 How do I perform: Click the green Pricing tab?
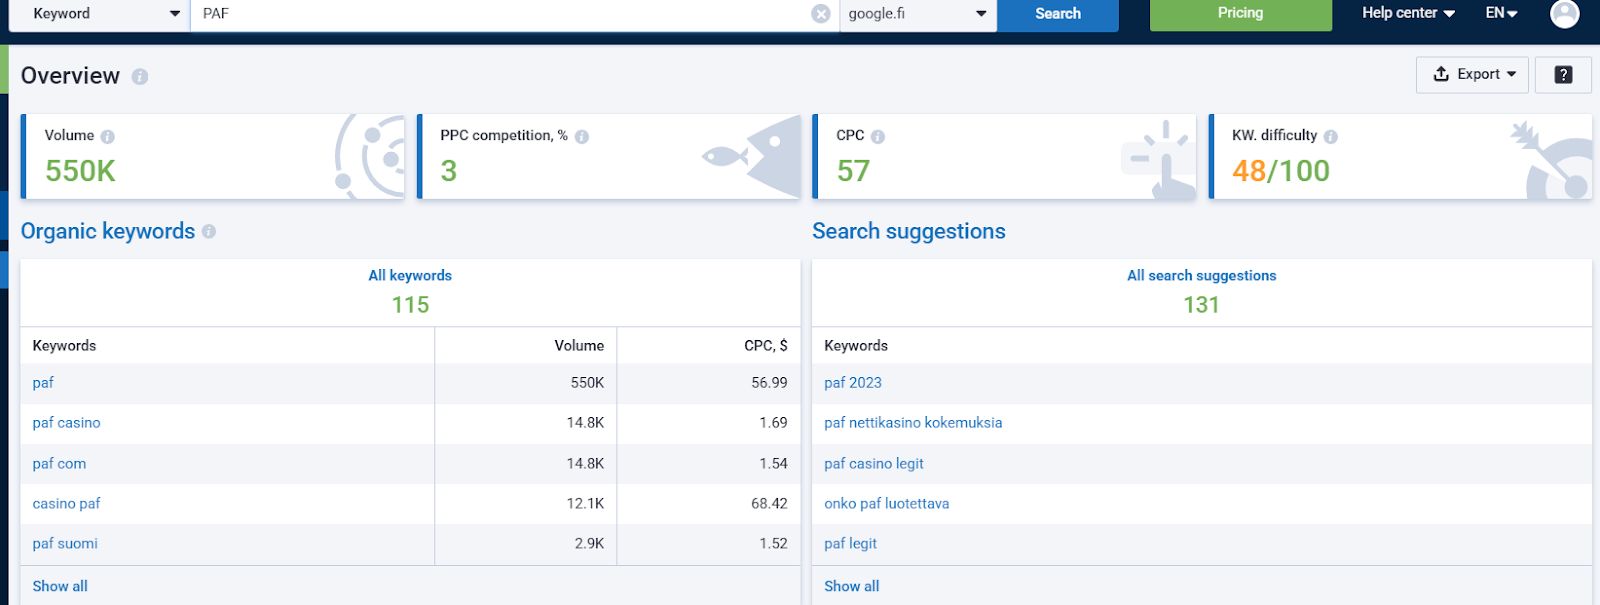pos(1240,14)
